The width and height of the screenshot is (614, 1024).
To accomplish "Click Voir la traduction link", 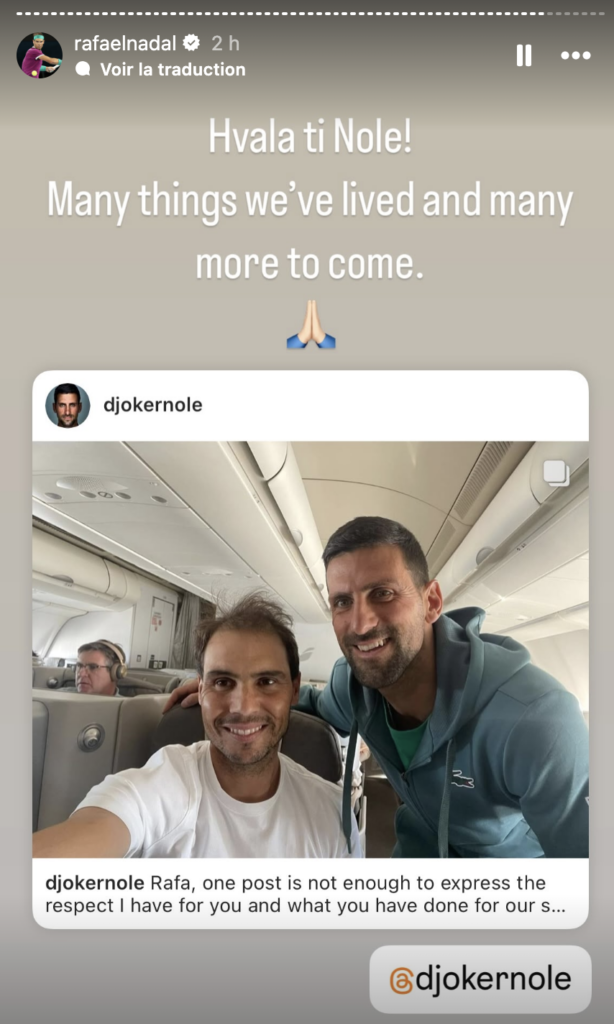I will pos(172,69).
